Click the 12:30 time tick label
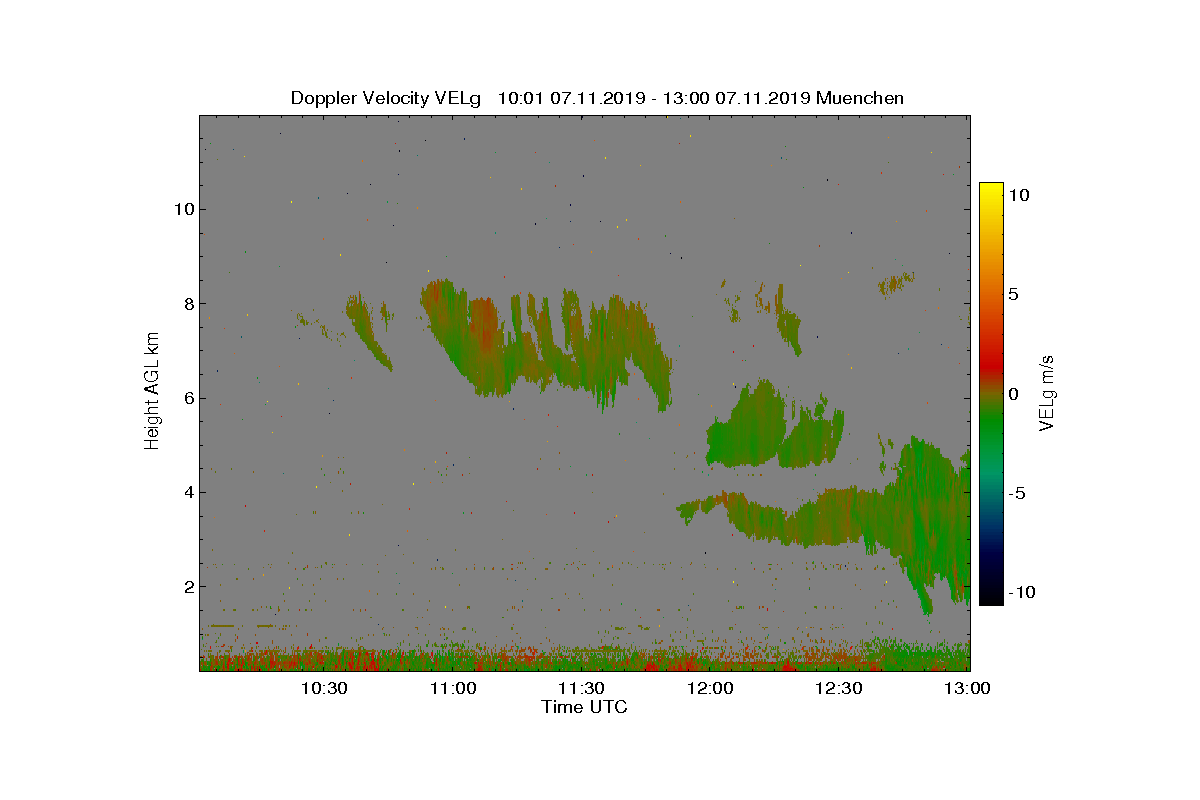This screenshot has height=800, width=1200. click(x=838, y=689)
